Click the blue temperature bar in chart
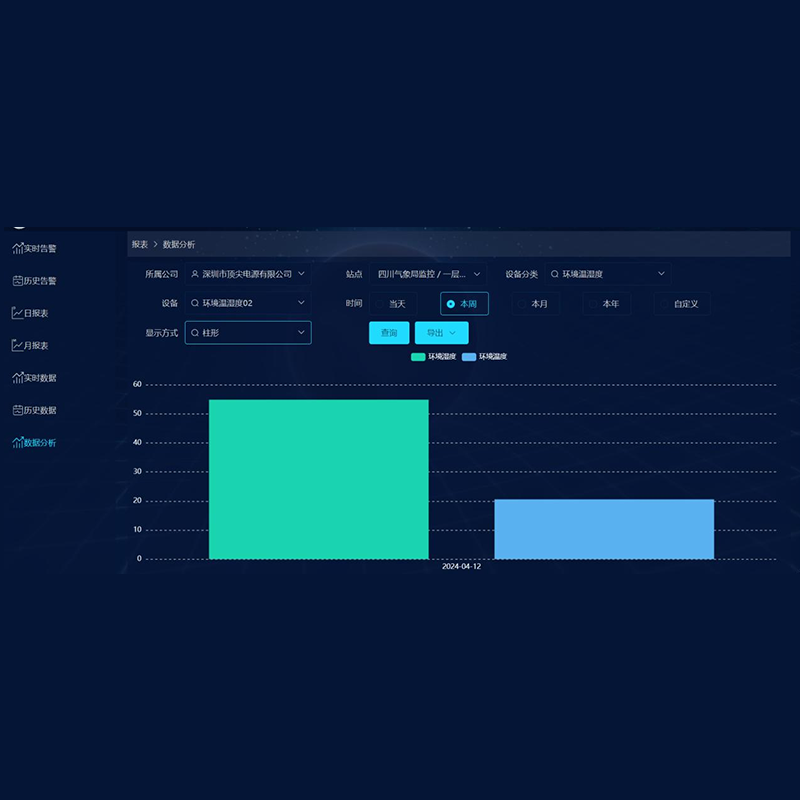 coord(604,529)
